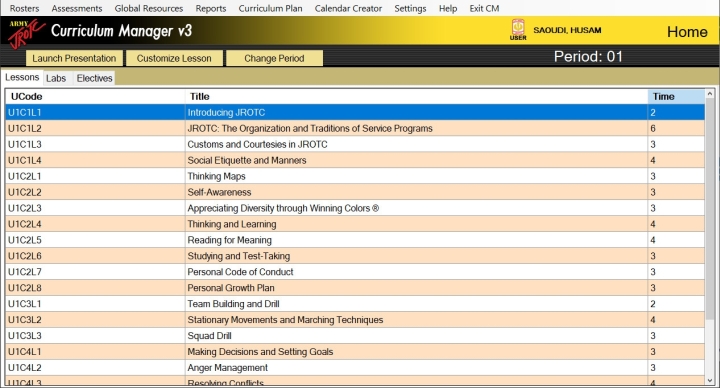Sort by the Title column header
This screenshot has width=720, height=388.
click(416, 96)
